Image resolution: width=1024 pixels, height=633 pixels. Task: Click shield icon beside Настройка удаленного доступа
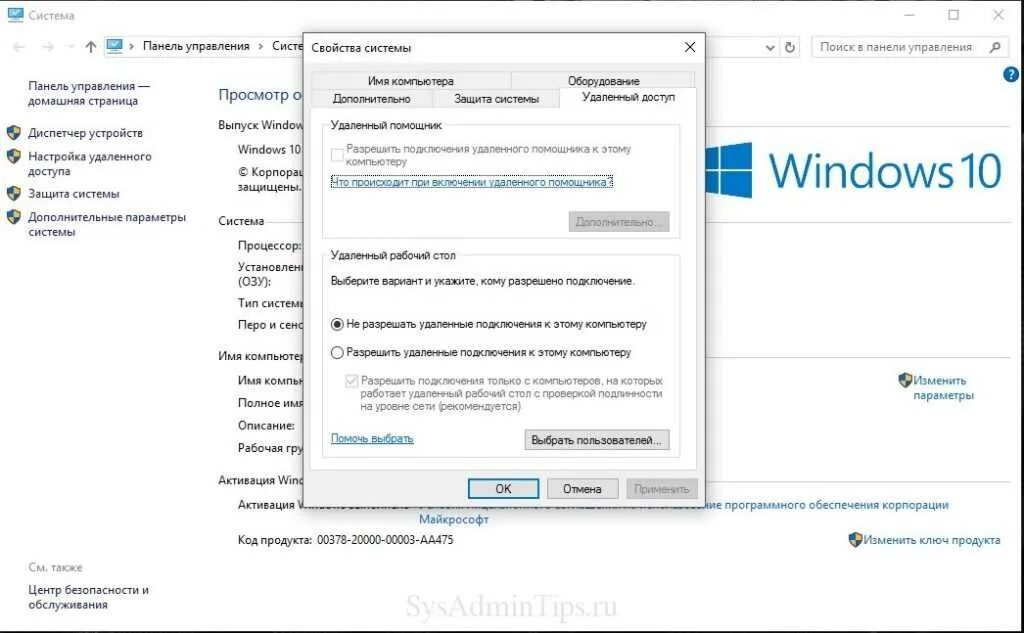[14, 156]
